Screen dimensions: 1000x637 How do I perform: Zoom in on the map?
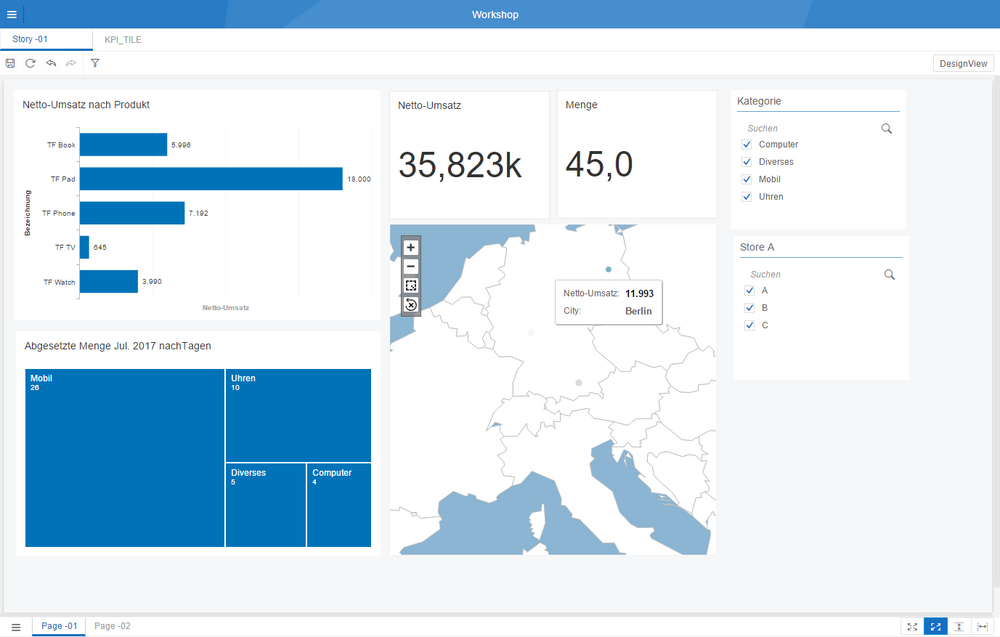tap(411, 247)
